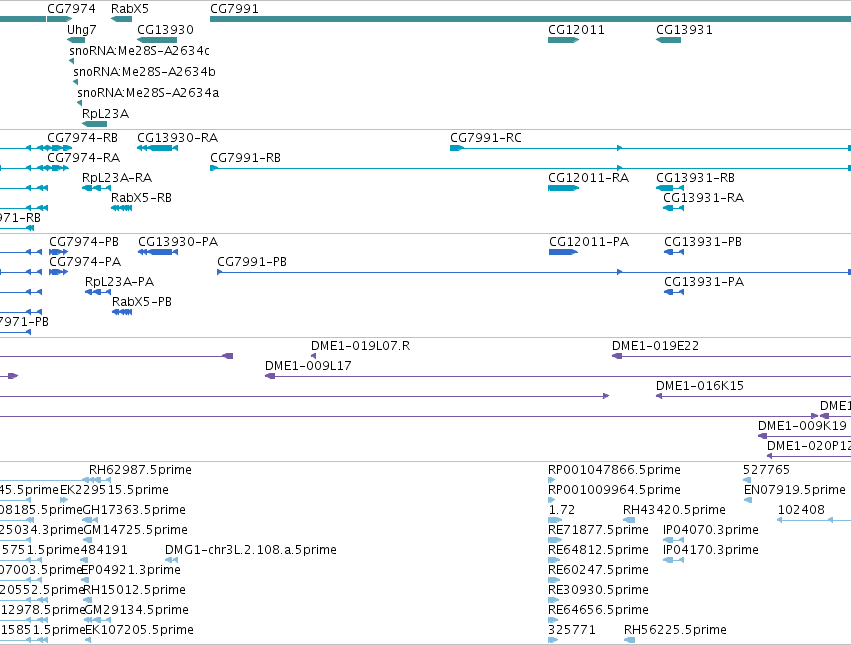Select the CG12011-PA protein bar
This screenshot has height=645, width=851.
coord(563,252)
